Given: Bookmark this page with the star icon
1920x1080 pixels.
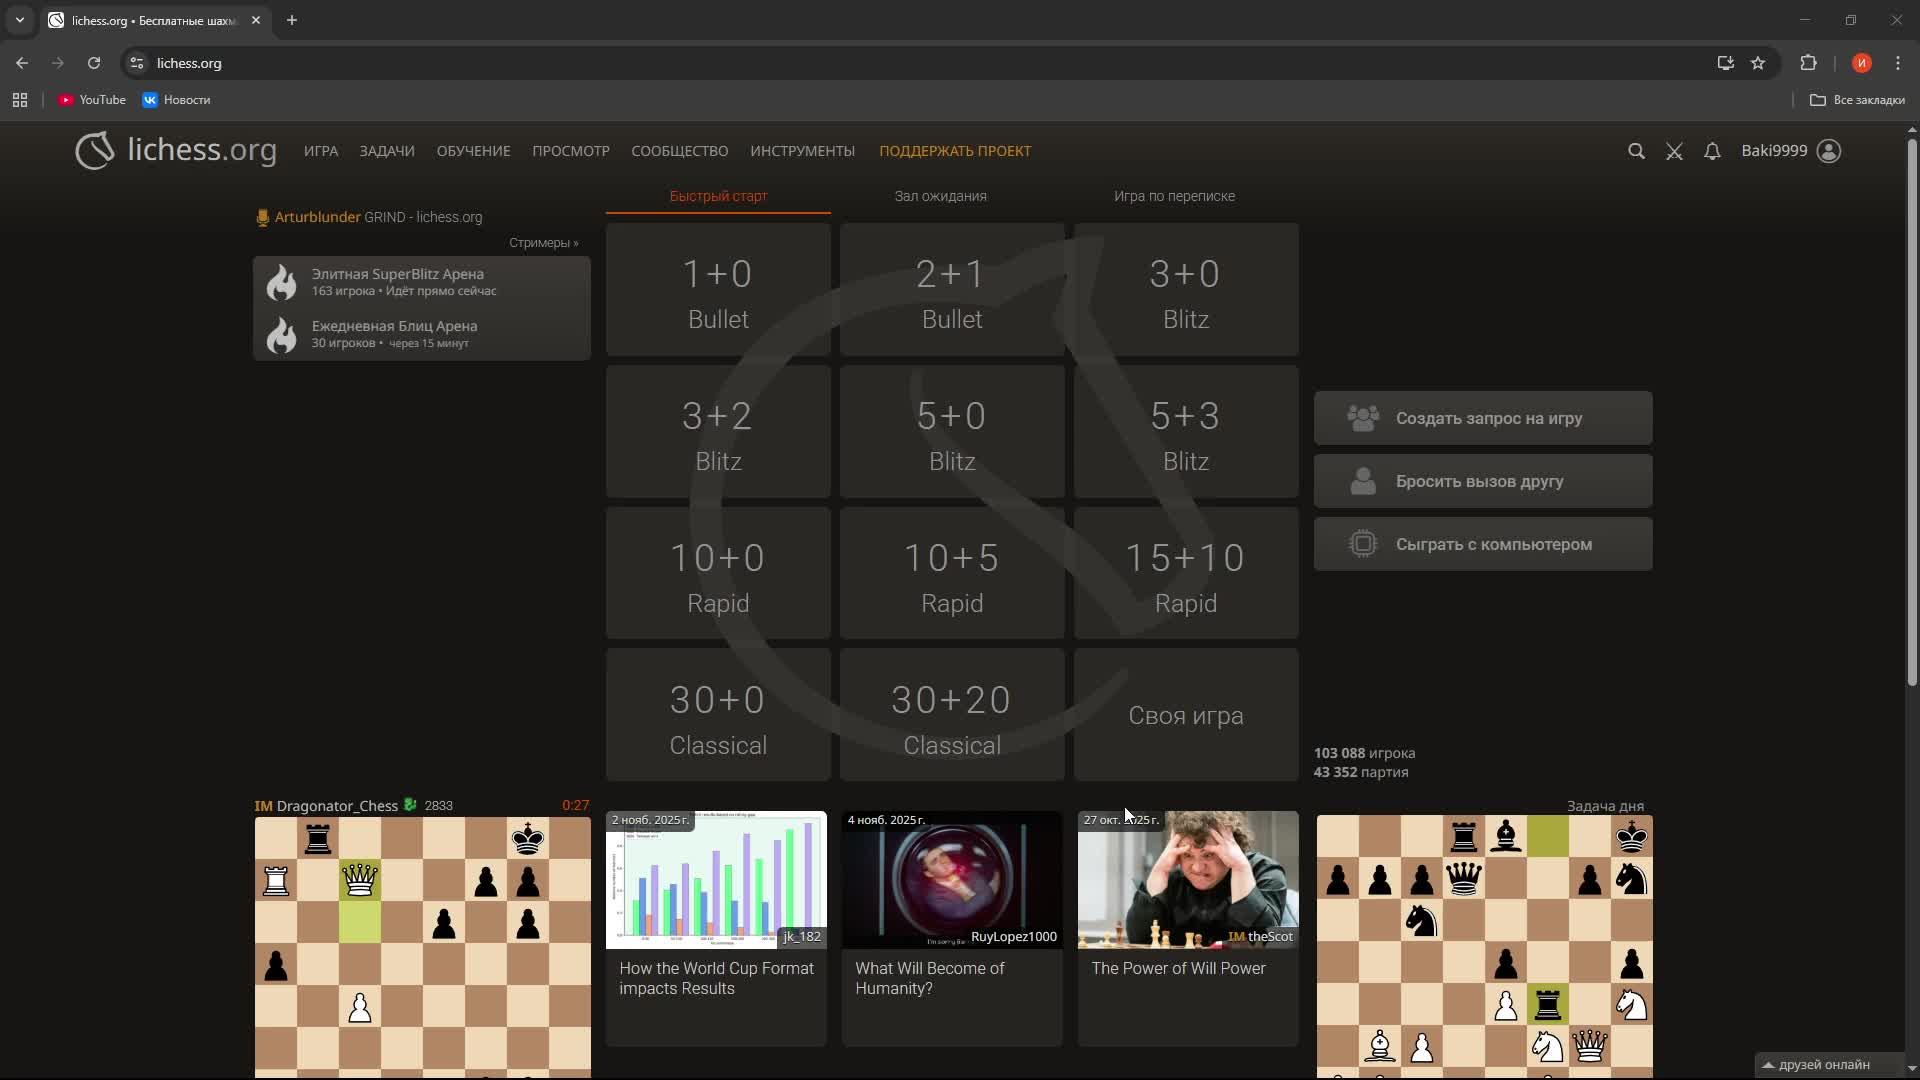Looking at the screenshot, I should click(x=1758, y=63).
